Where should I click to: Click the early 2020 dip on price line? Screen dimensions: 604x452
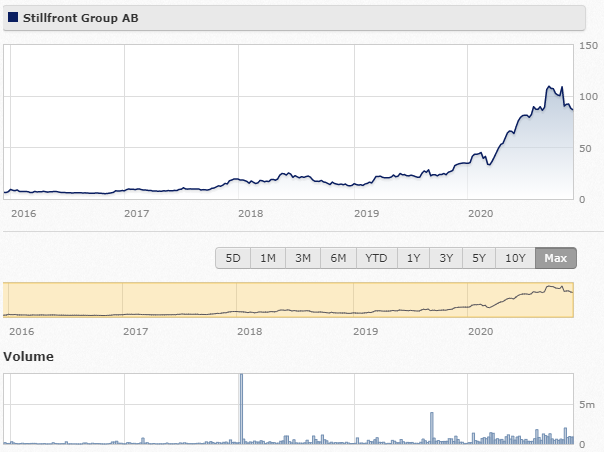489,164
